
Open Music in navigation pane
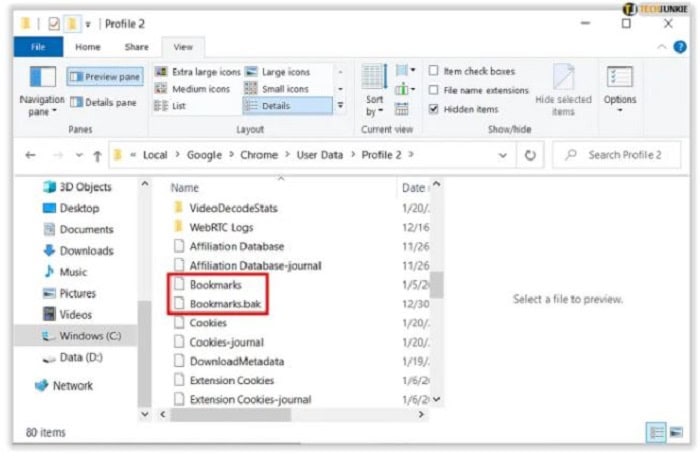point(65,272)
